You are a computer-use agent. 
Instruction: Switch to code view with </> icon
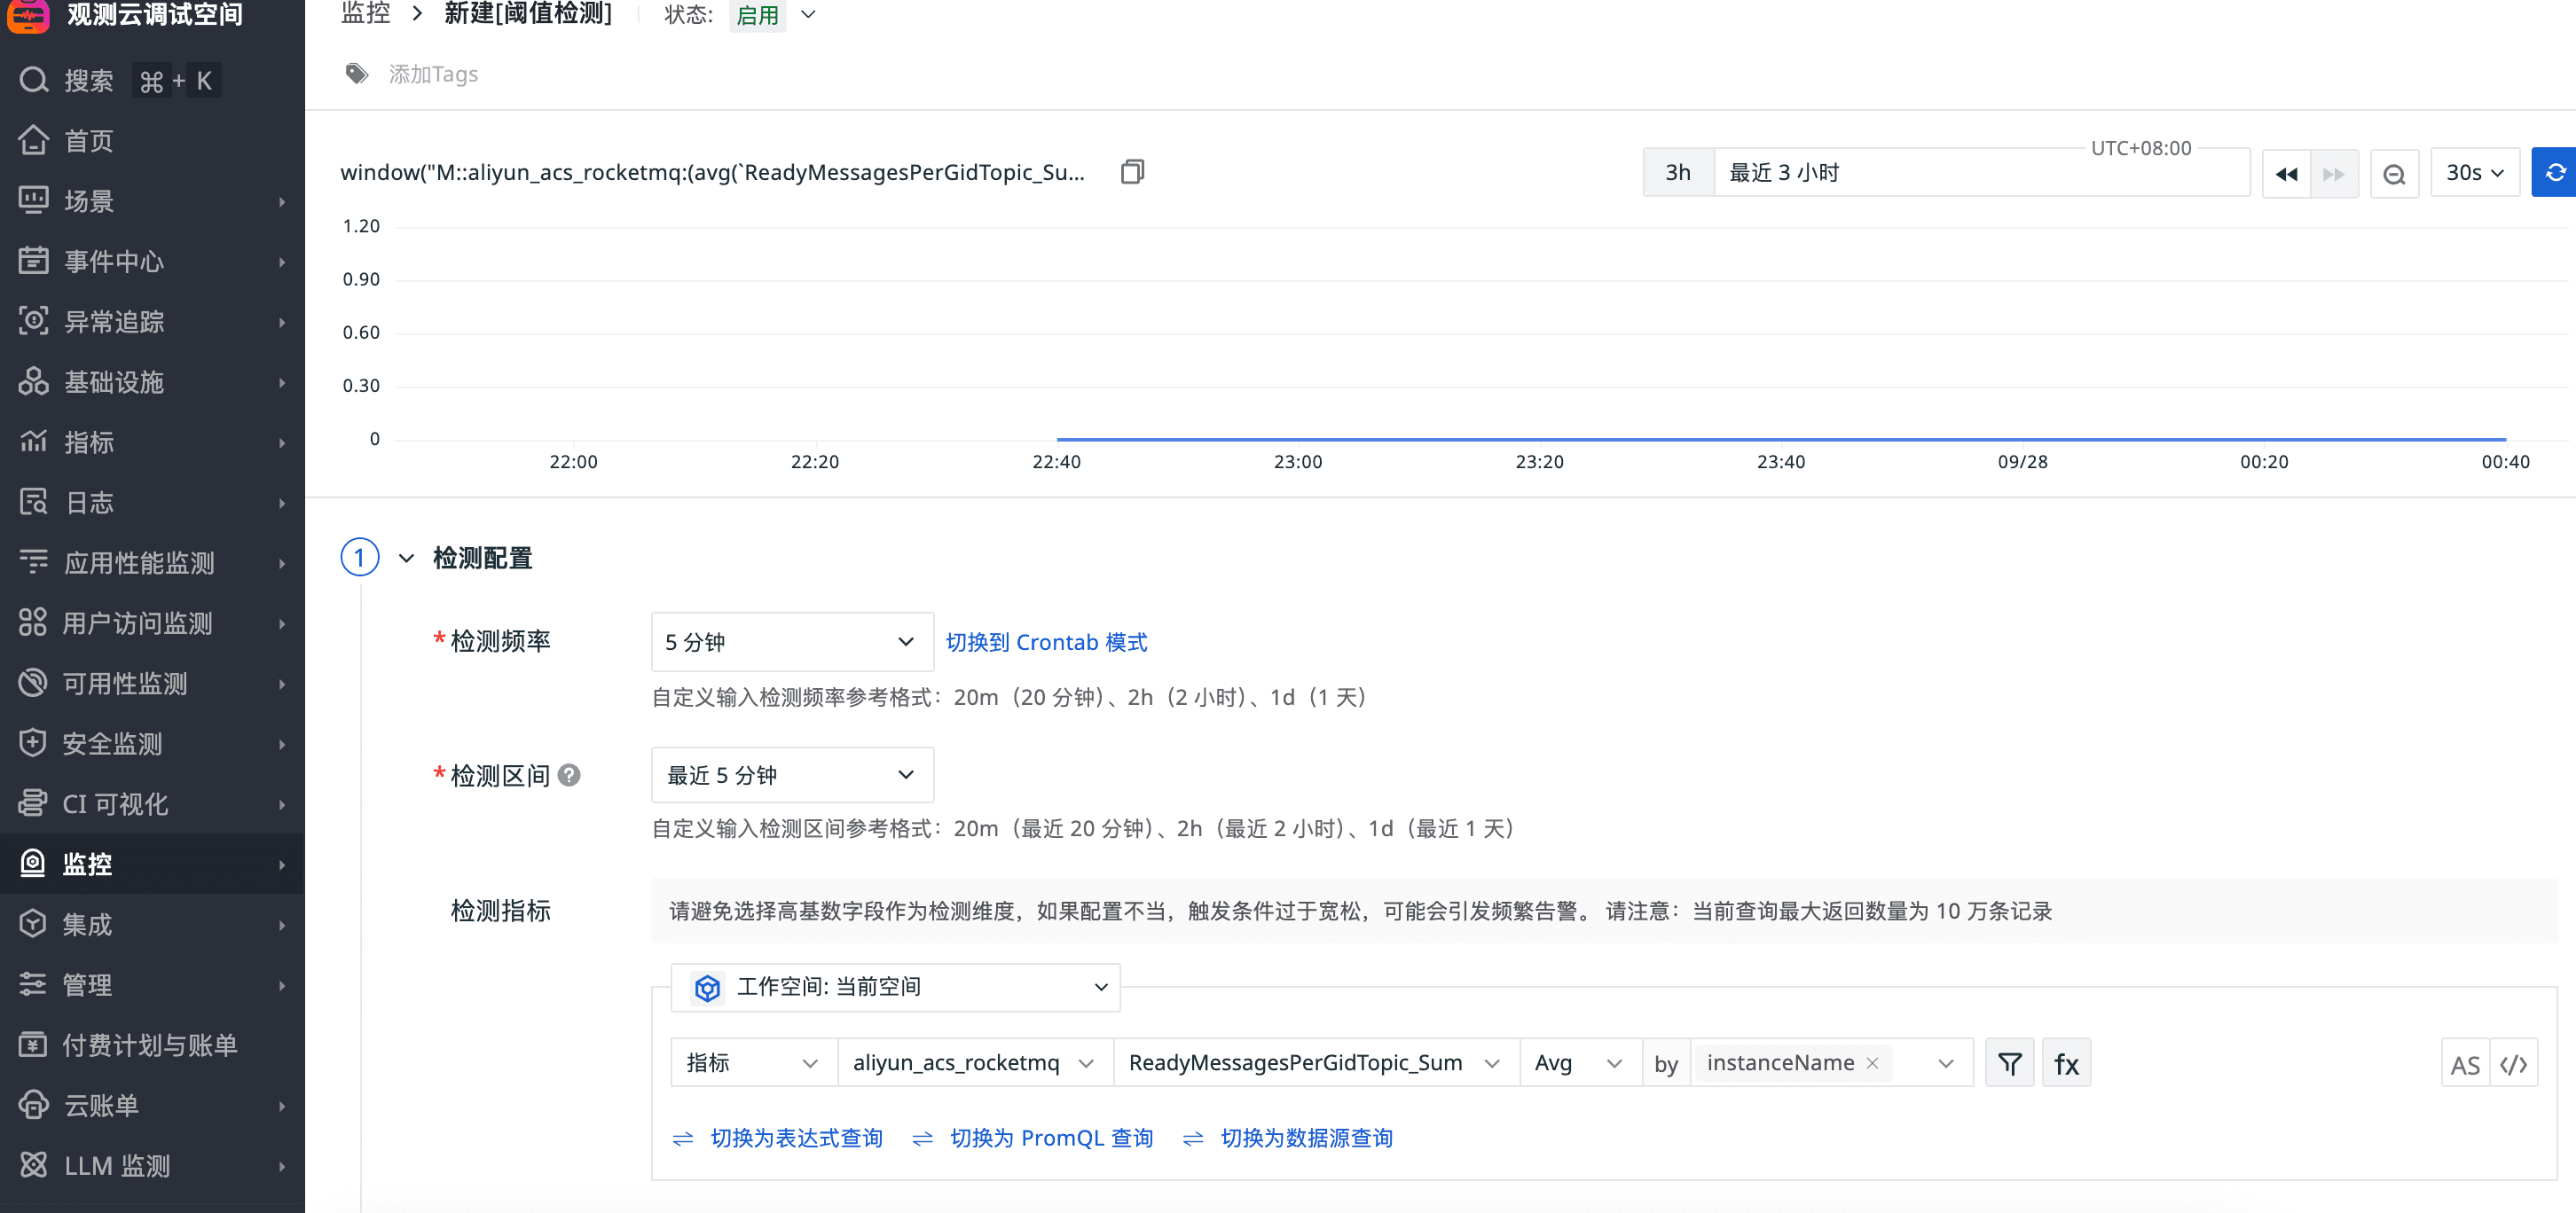click(2513, 1064)
